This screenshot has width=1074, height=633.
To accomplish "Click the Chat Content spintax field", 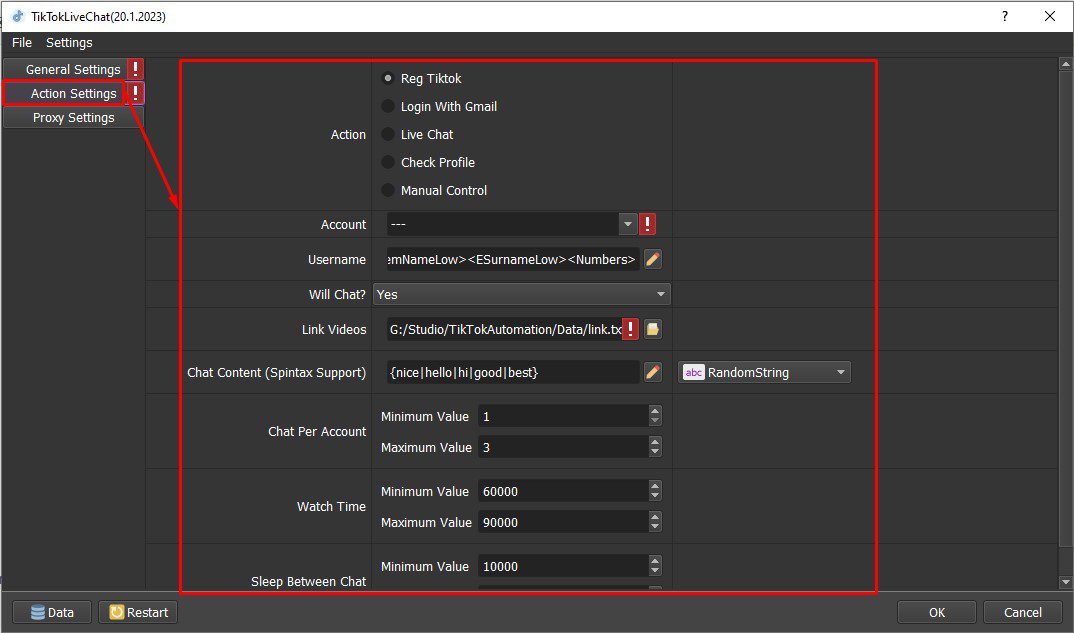I will click(513, 372).
